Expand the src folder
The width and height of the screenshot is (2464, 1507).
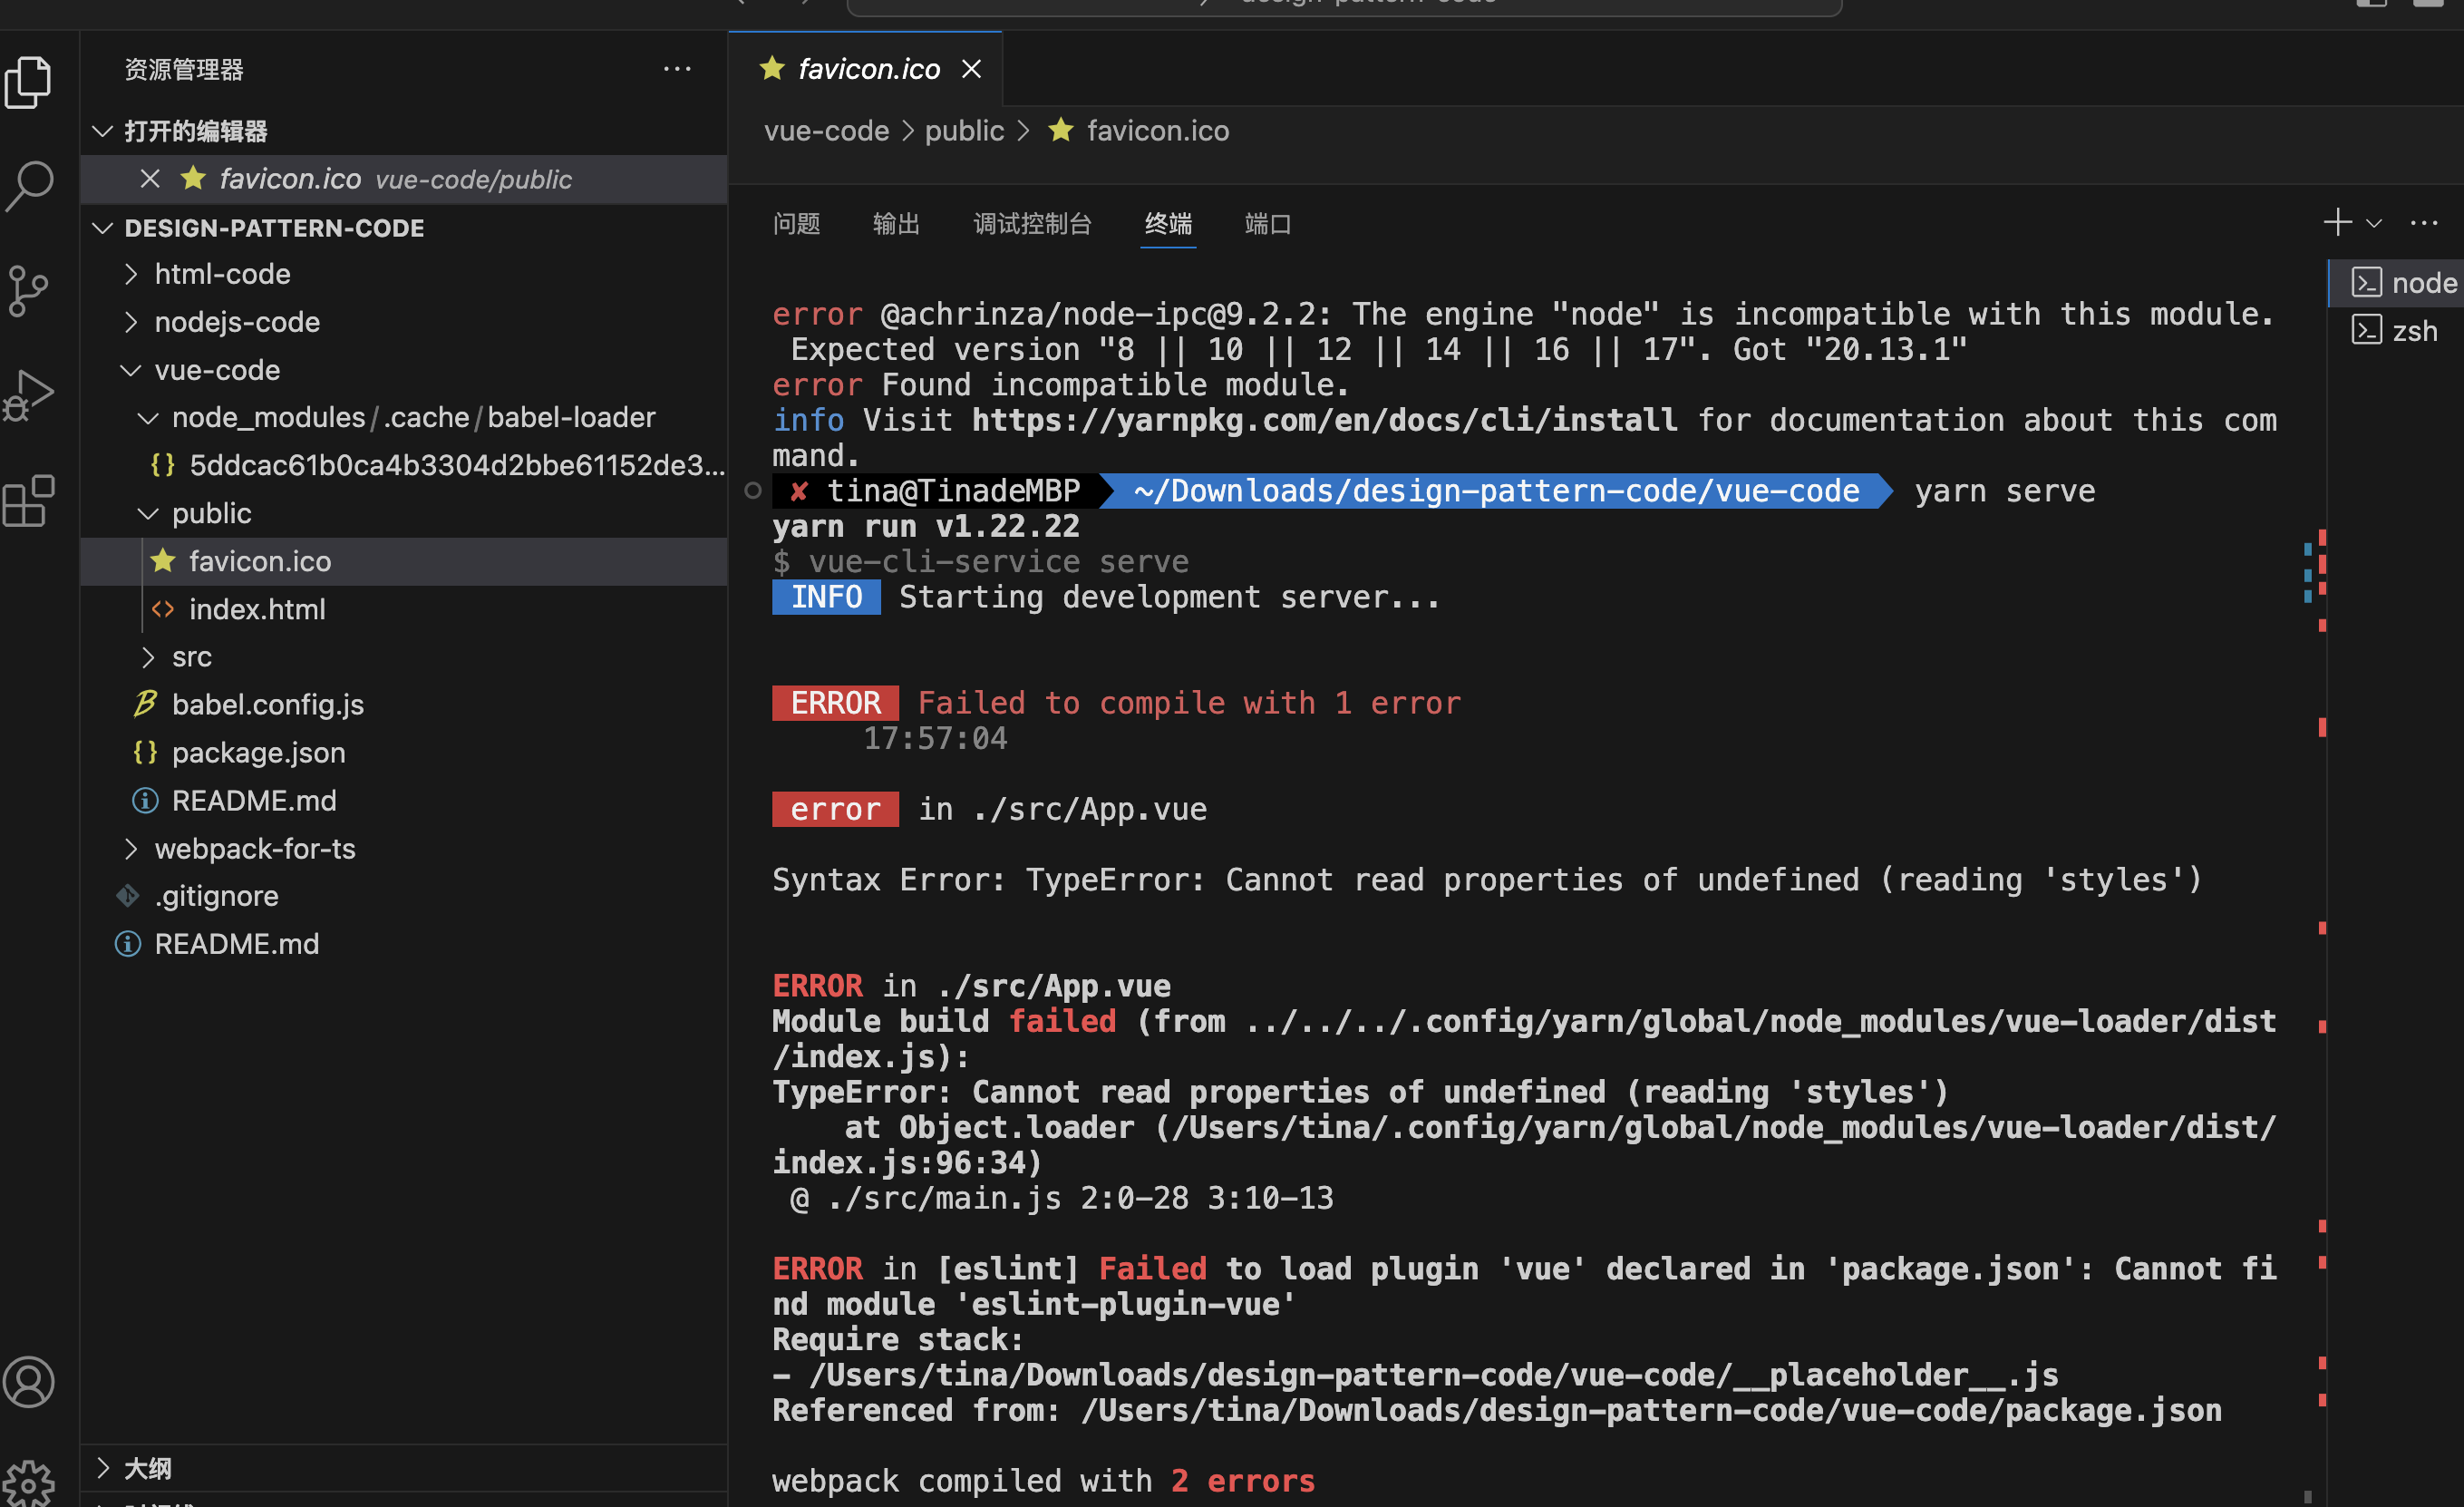point(148,657)
